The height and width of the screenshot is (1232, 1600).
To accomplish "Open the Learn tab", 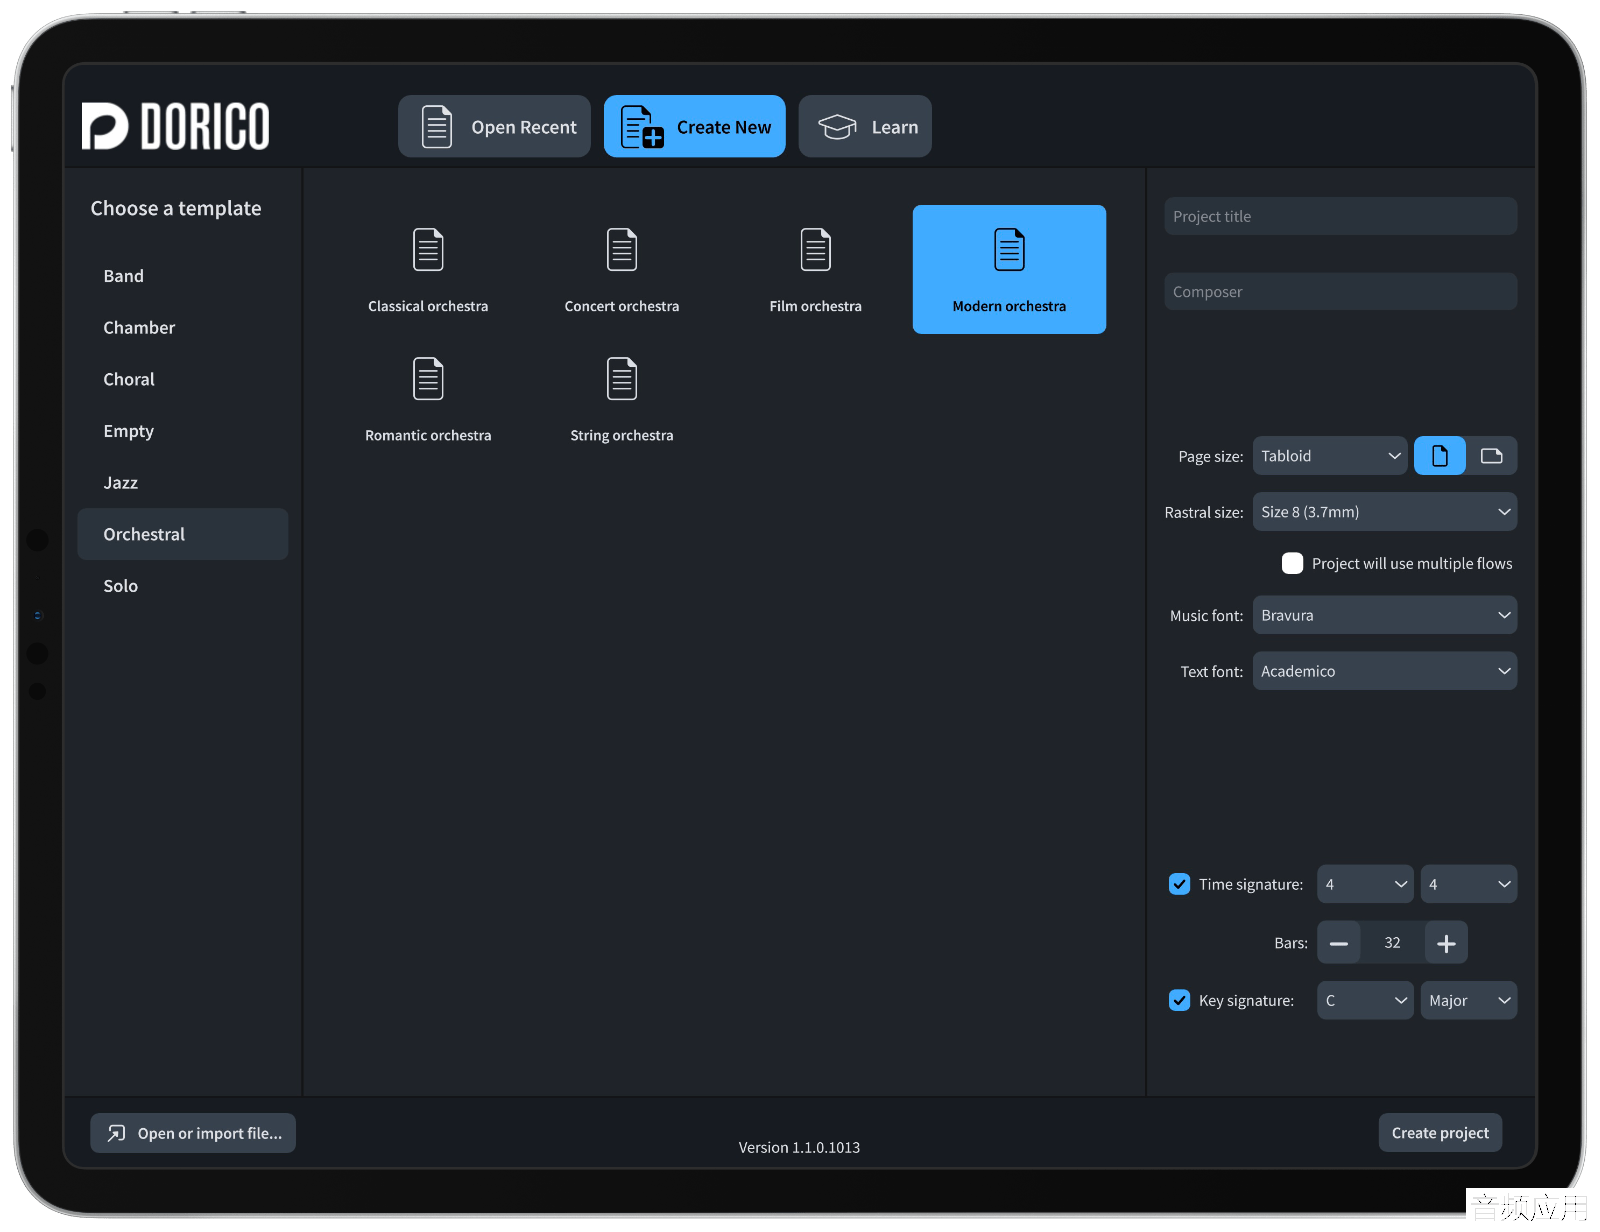I will (x=865, y=126).
